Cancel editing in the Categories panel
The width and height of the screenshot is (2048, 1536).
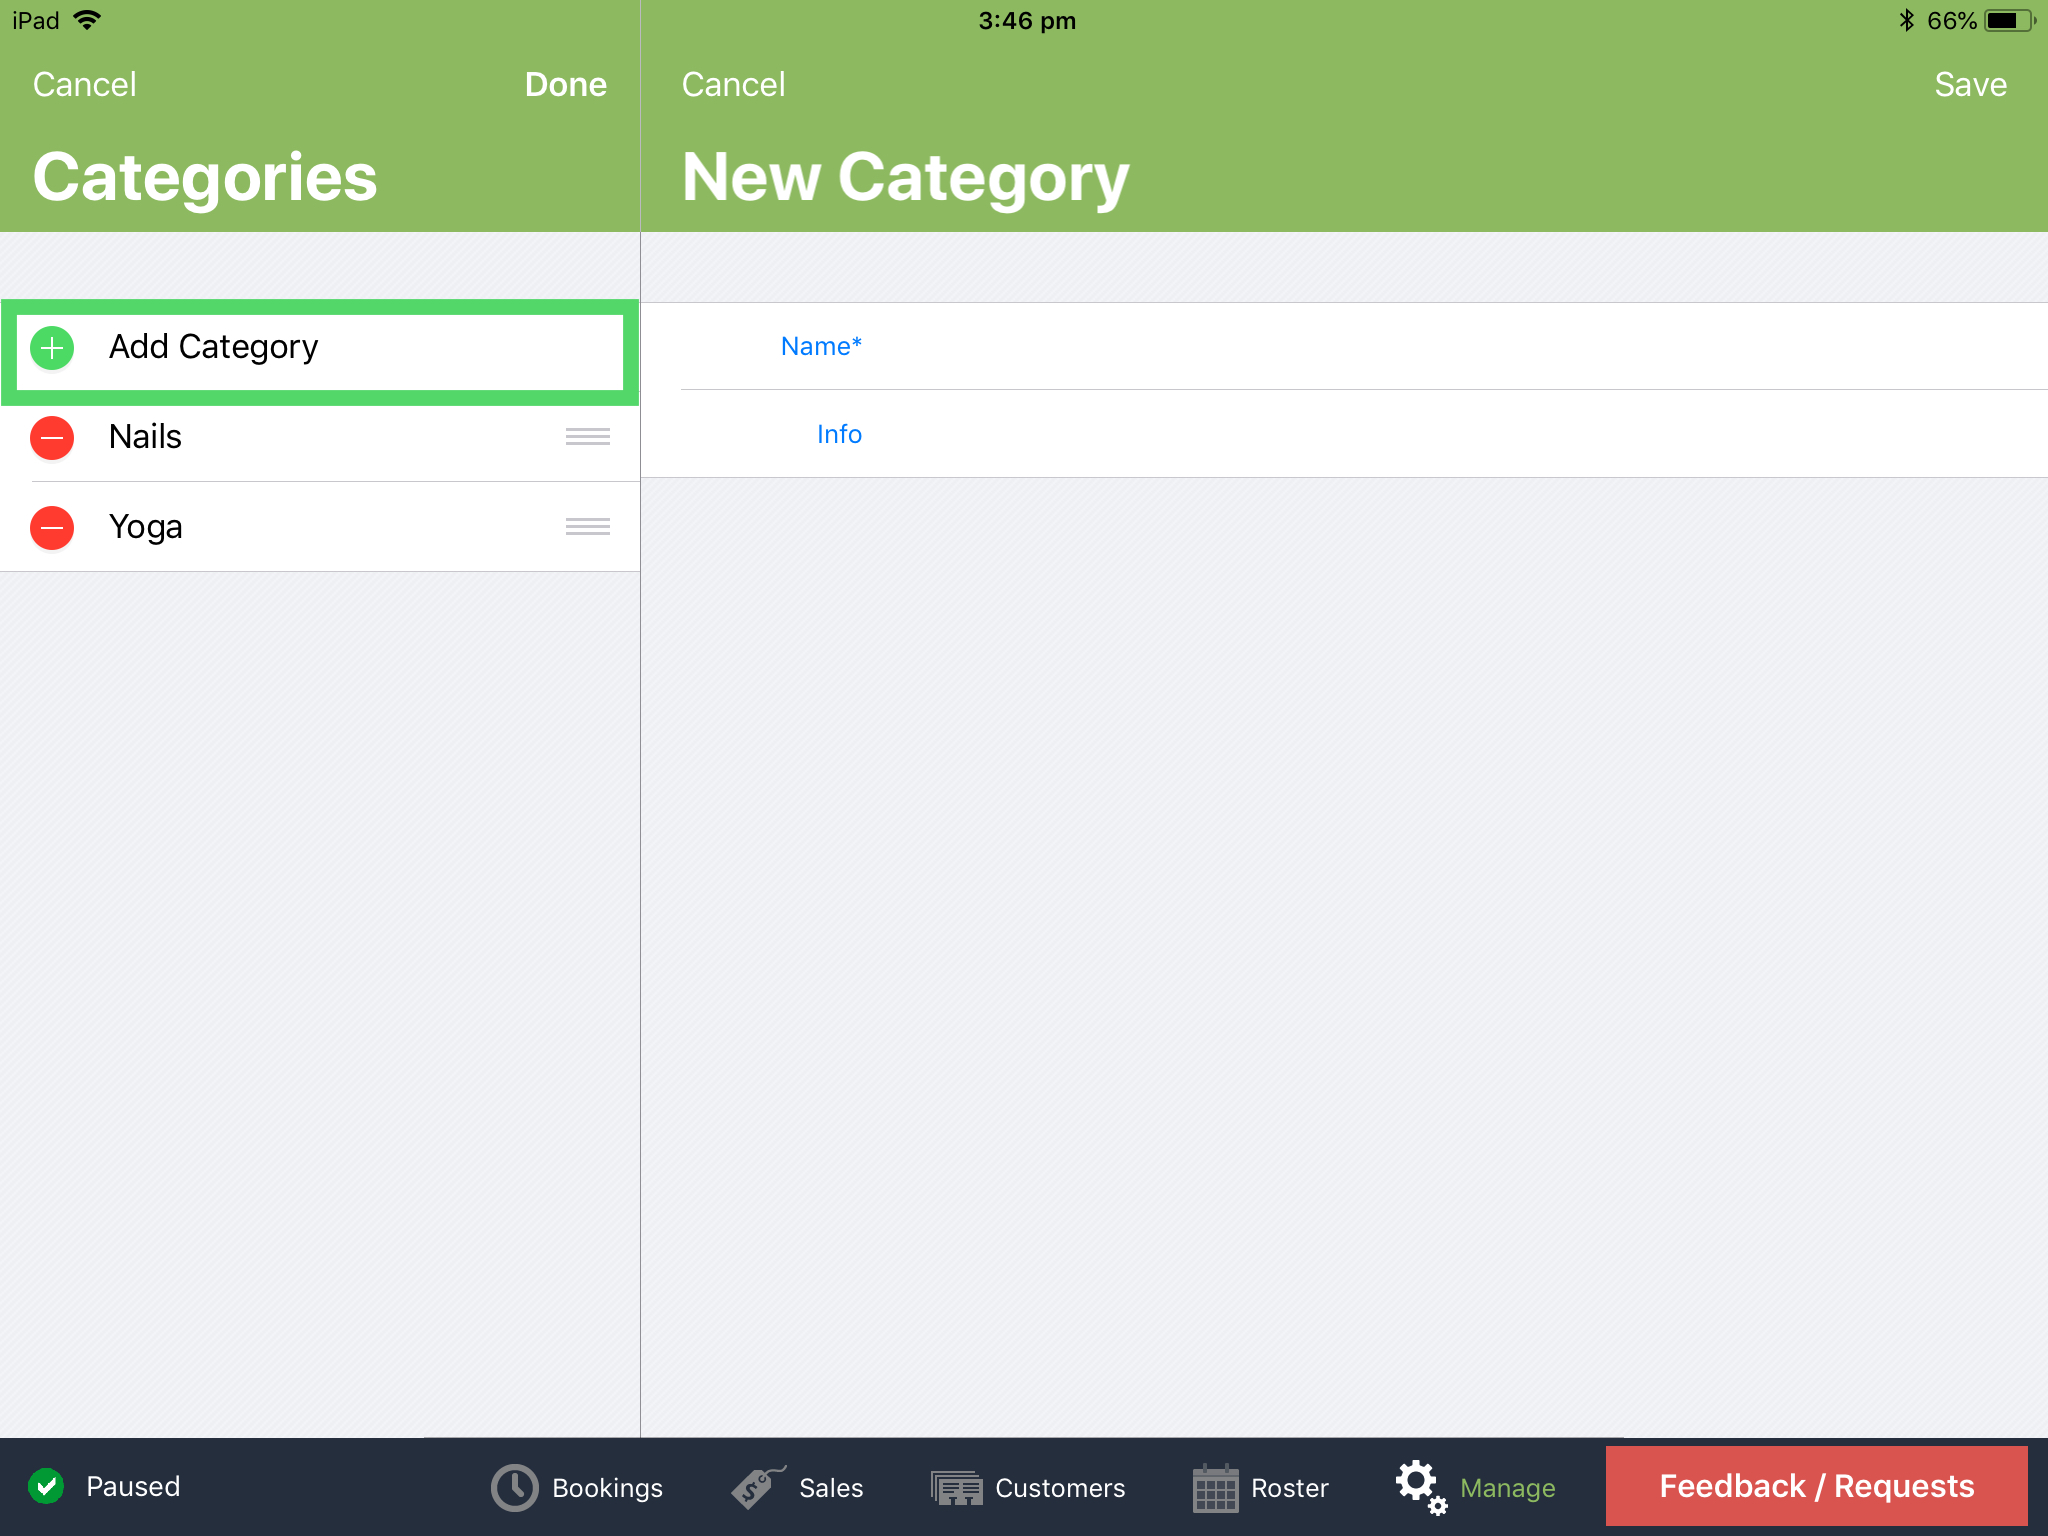[x=85, y=84]
